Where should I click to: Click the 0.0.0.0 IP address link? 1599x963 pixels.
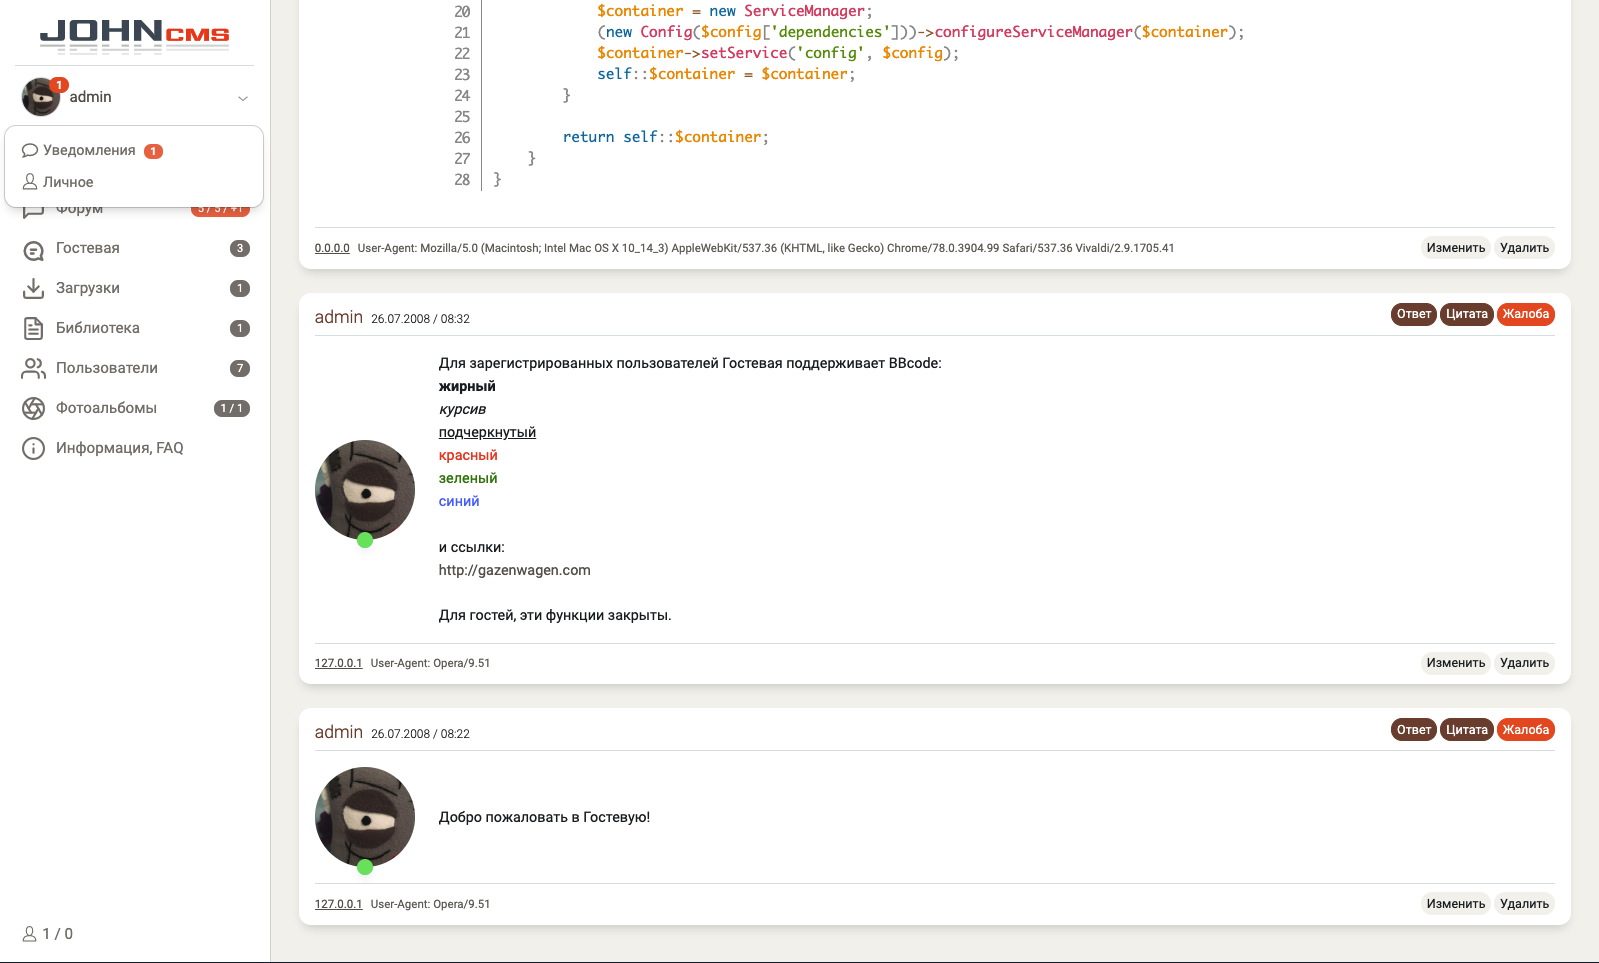pyautogui.click(x=332, y=248)
